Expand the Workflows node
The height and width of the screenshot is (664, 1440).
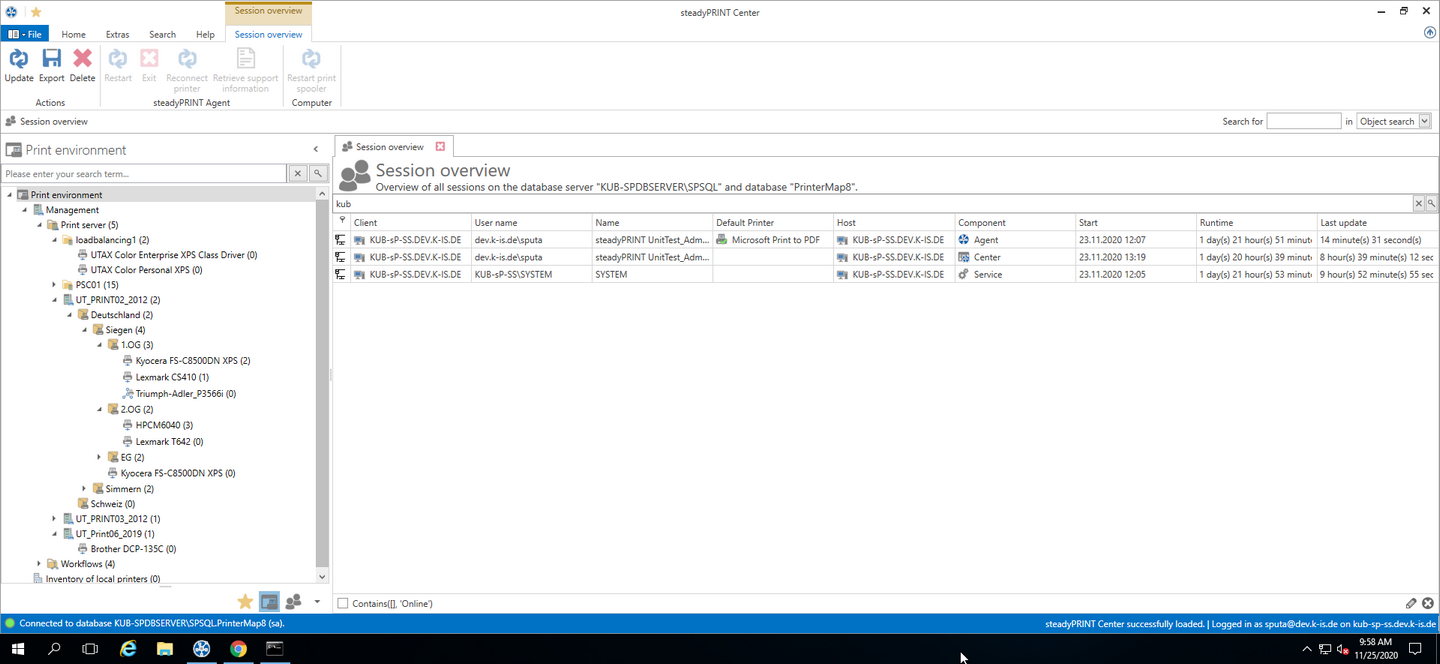pos(40,564)
